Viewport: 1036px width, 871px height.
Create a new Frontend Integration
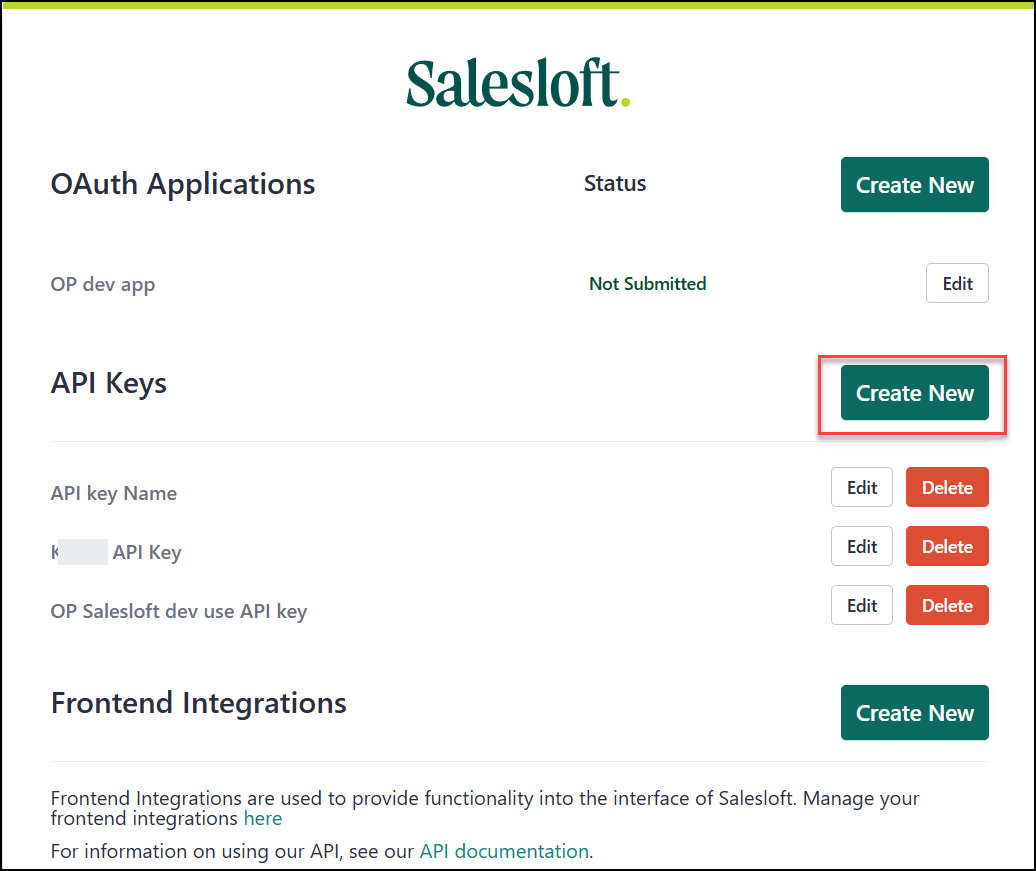click(914, 712)
